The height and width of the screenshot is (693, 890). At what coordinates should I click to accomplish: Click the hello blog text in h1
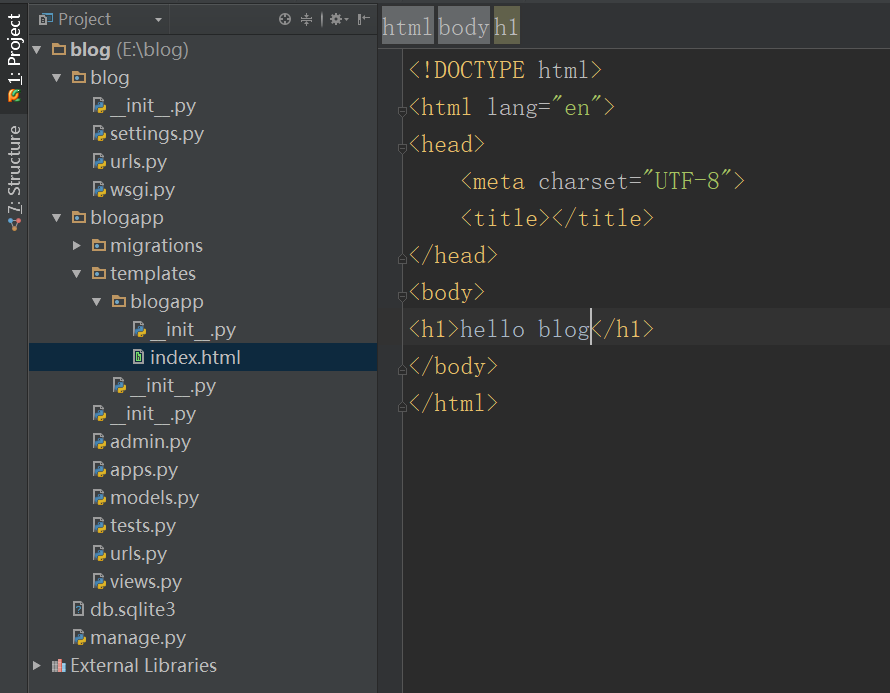[x=525, y=329]
